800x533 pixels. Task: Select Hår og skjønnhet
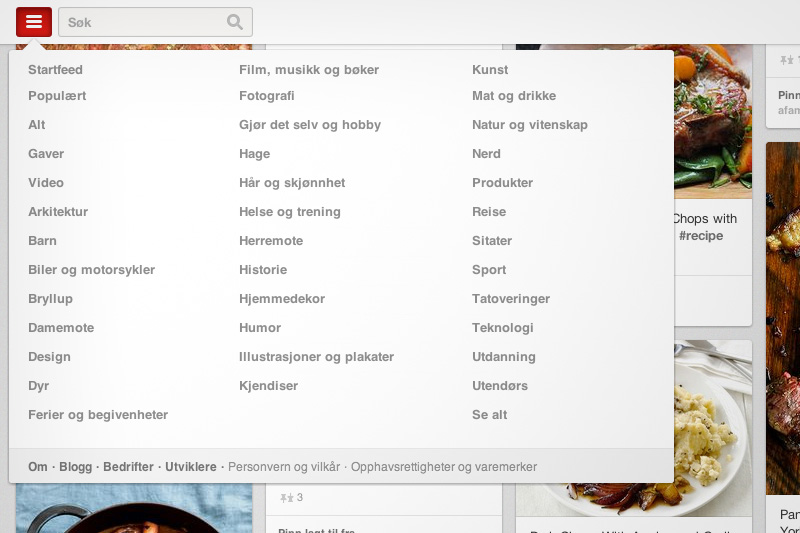(x=292, y=183)
